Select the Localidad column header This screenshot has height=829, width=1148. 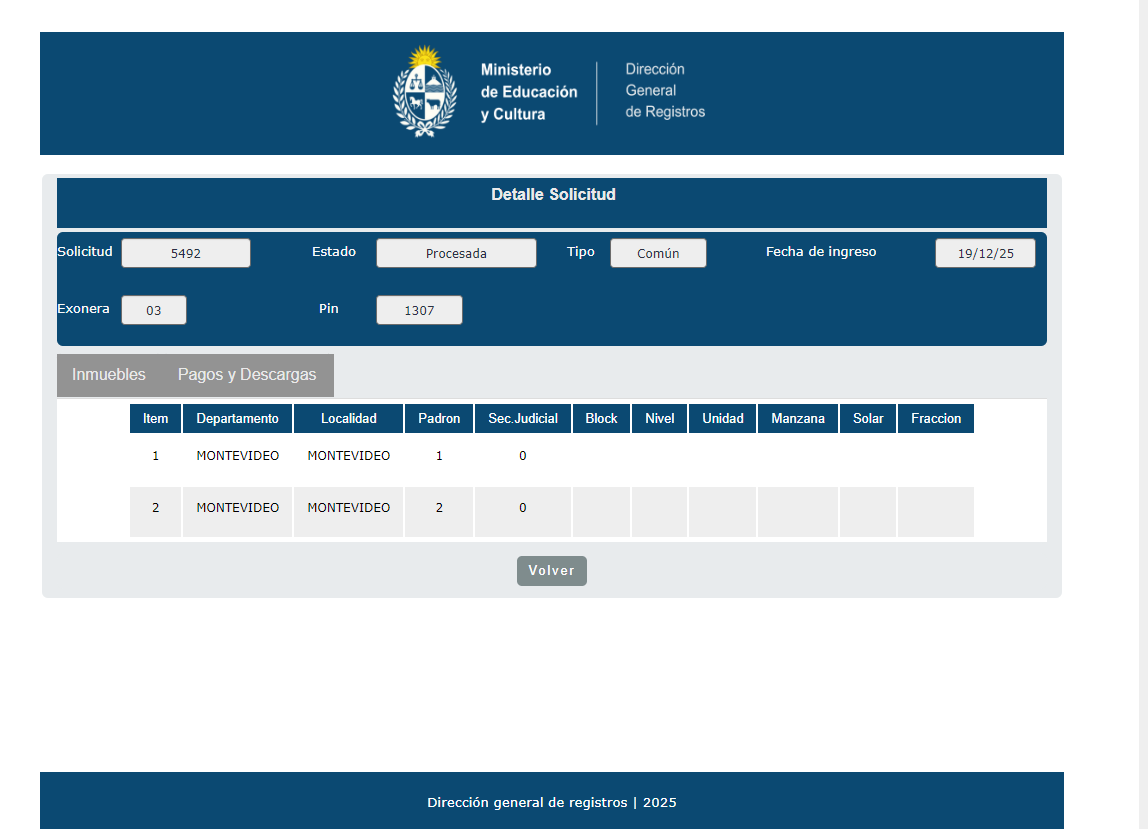pyautogui.click(x=348, y=419)
